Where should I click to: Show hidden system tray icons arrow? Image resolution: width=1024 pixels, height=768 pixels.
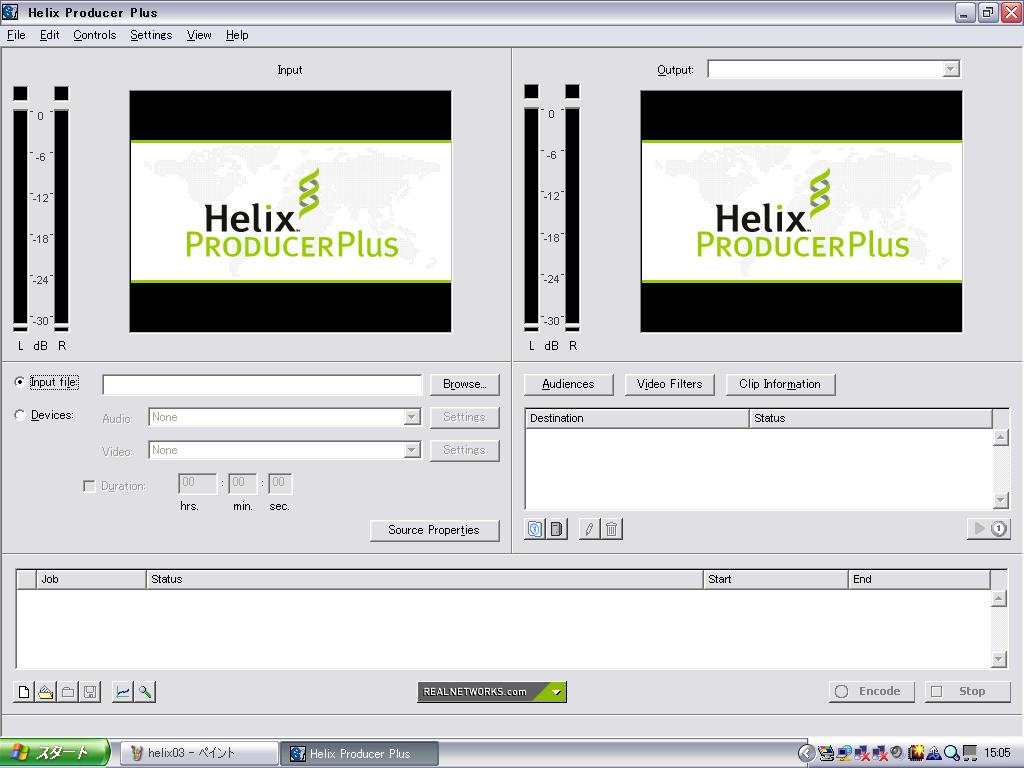[x=807, y=754]
